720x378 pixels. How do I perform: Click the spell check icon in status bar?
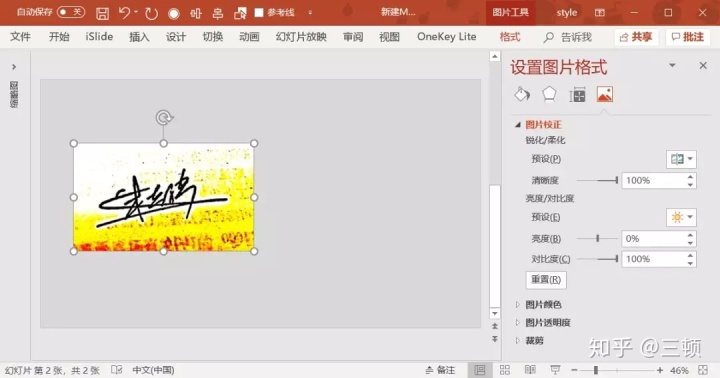tap(117, 370)
